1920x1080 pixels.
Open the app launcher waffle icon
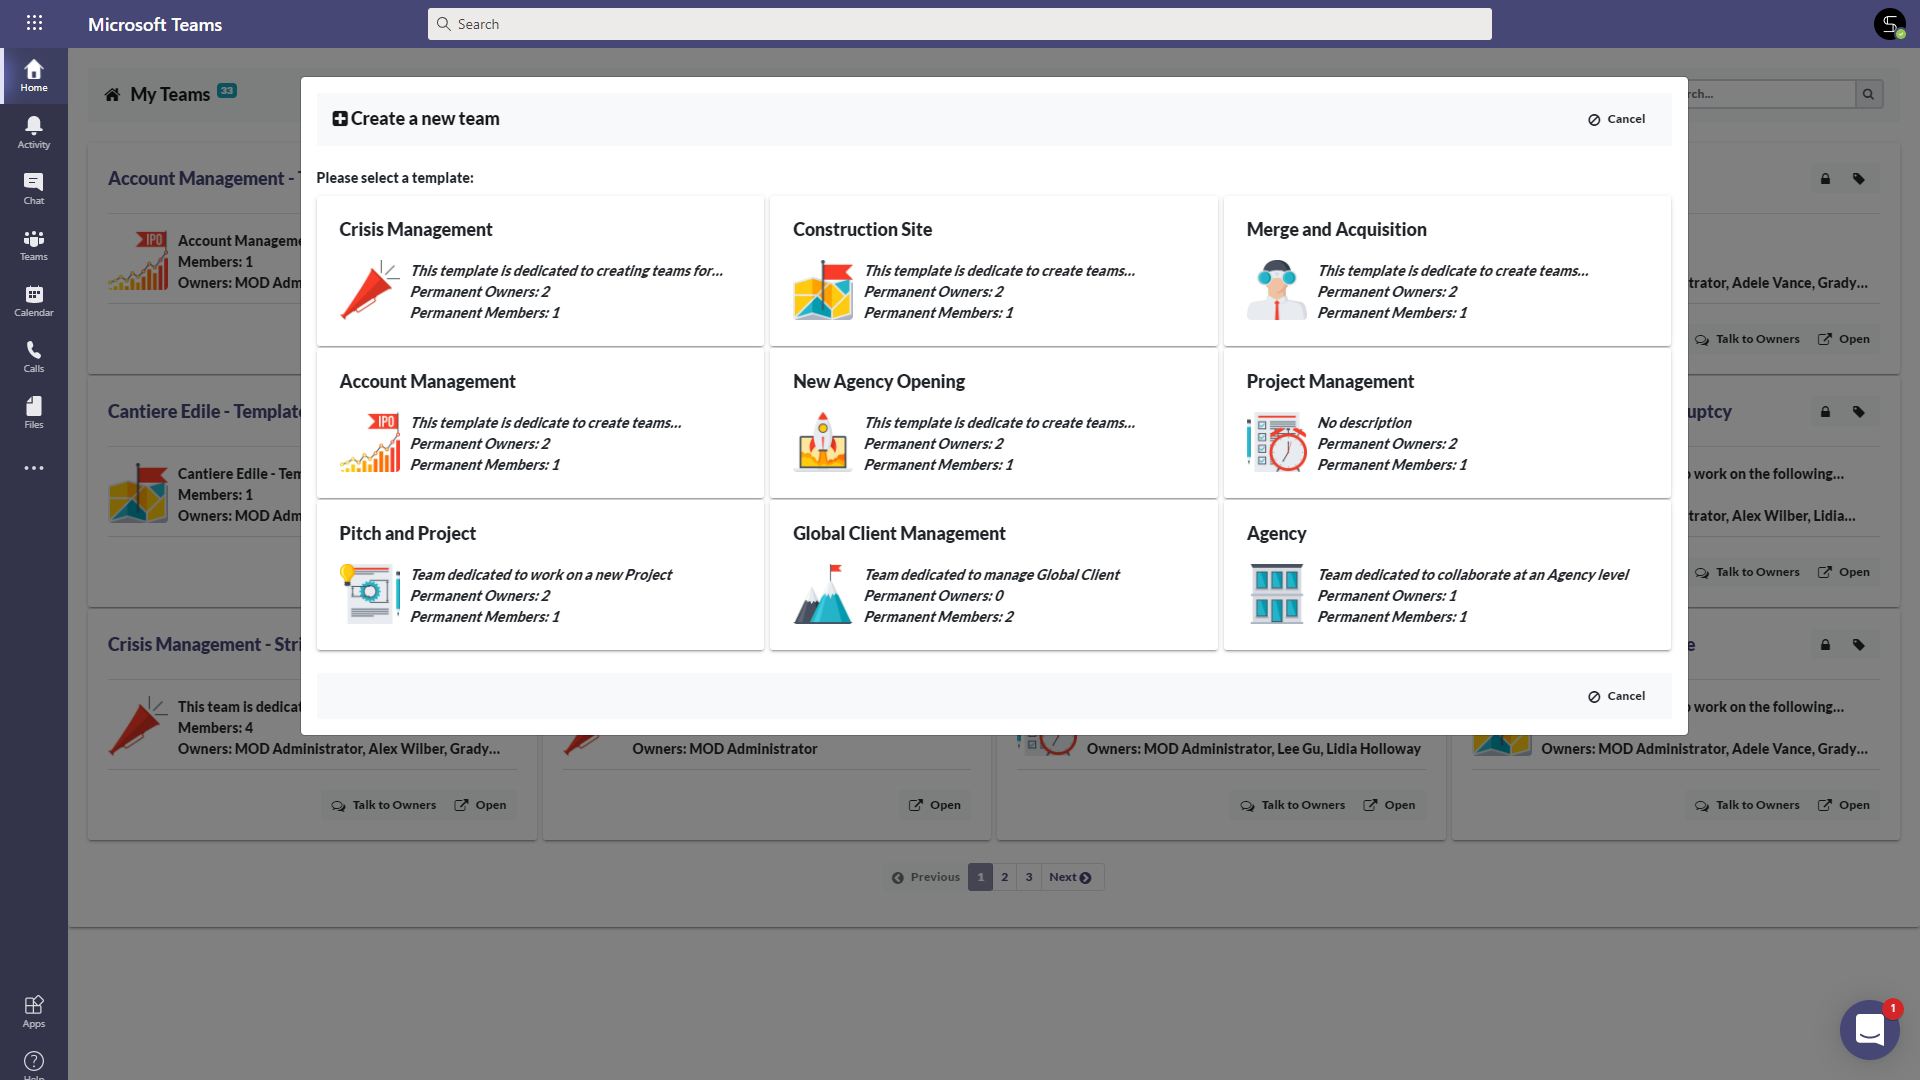point(34,23)
